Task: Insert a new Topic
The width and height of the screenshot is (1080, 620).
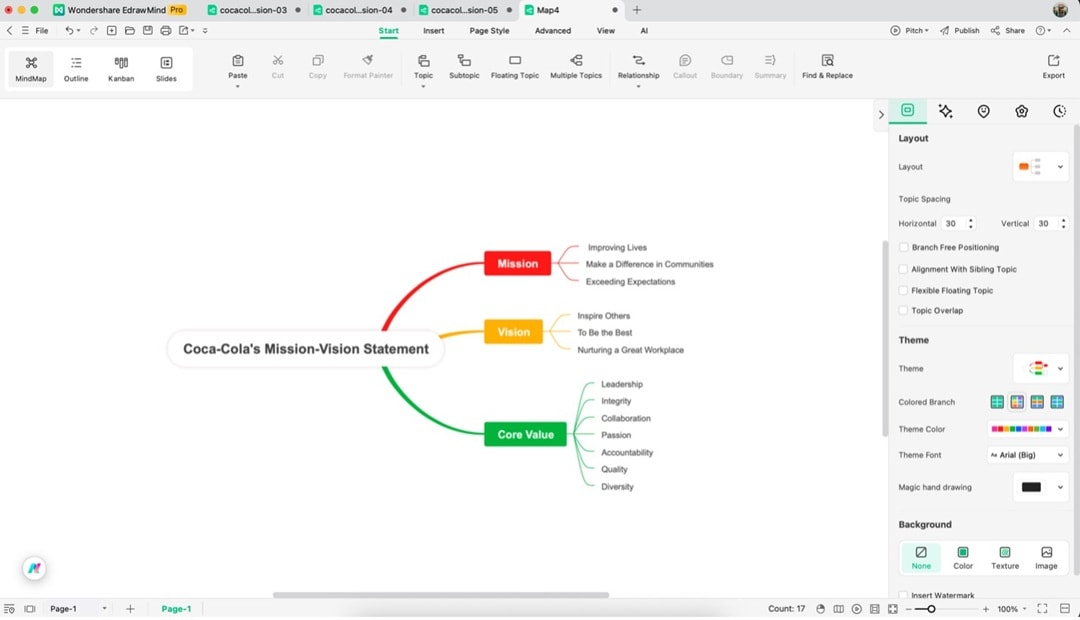Action: tap(423, 67)
